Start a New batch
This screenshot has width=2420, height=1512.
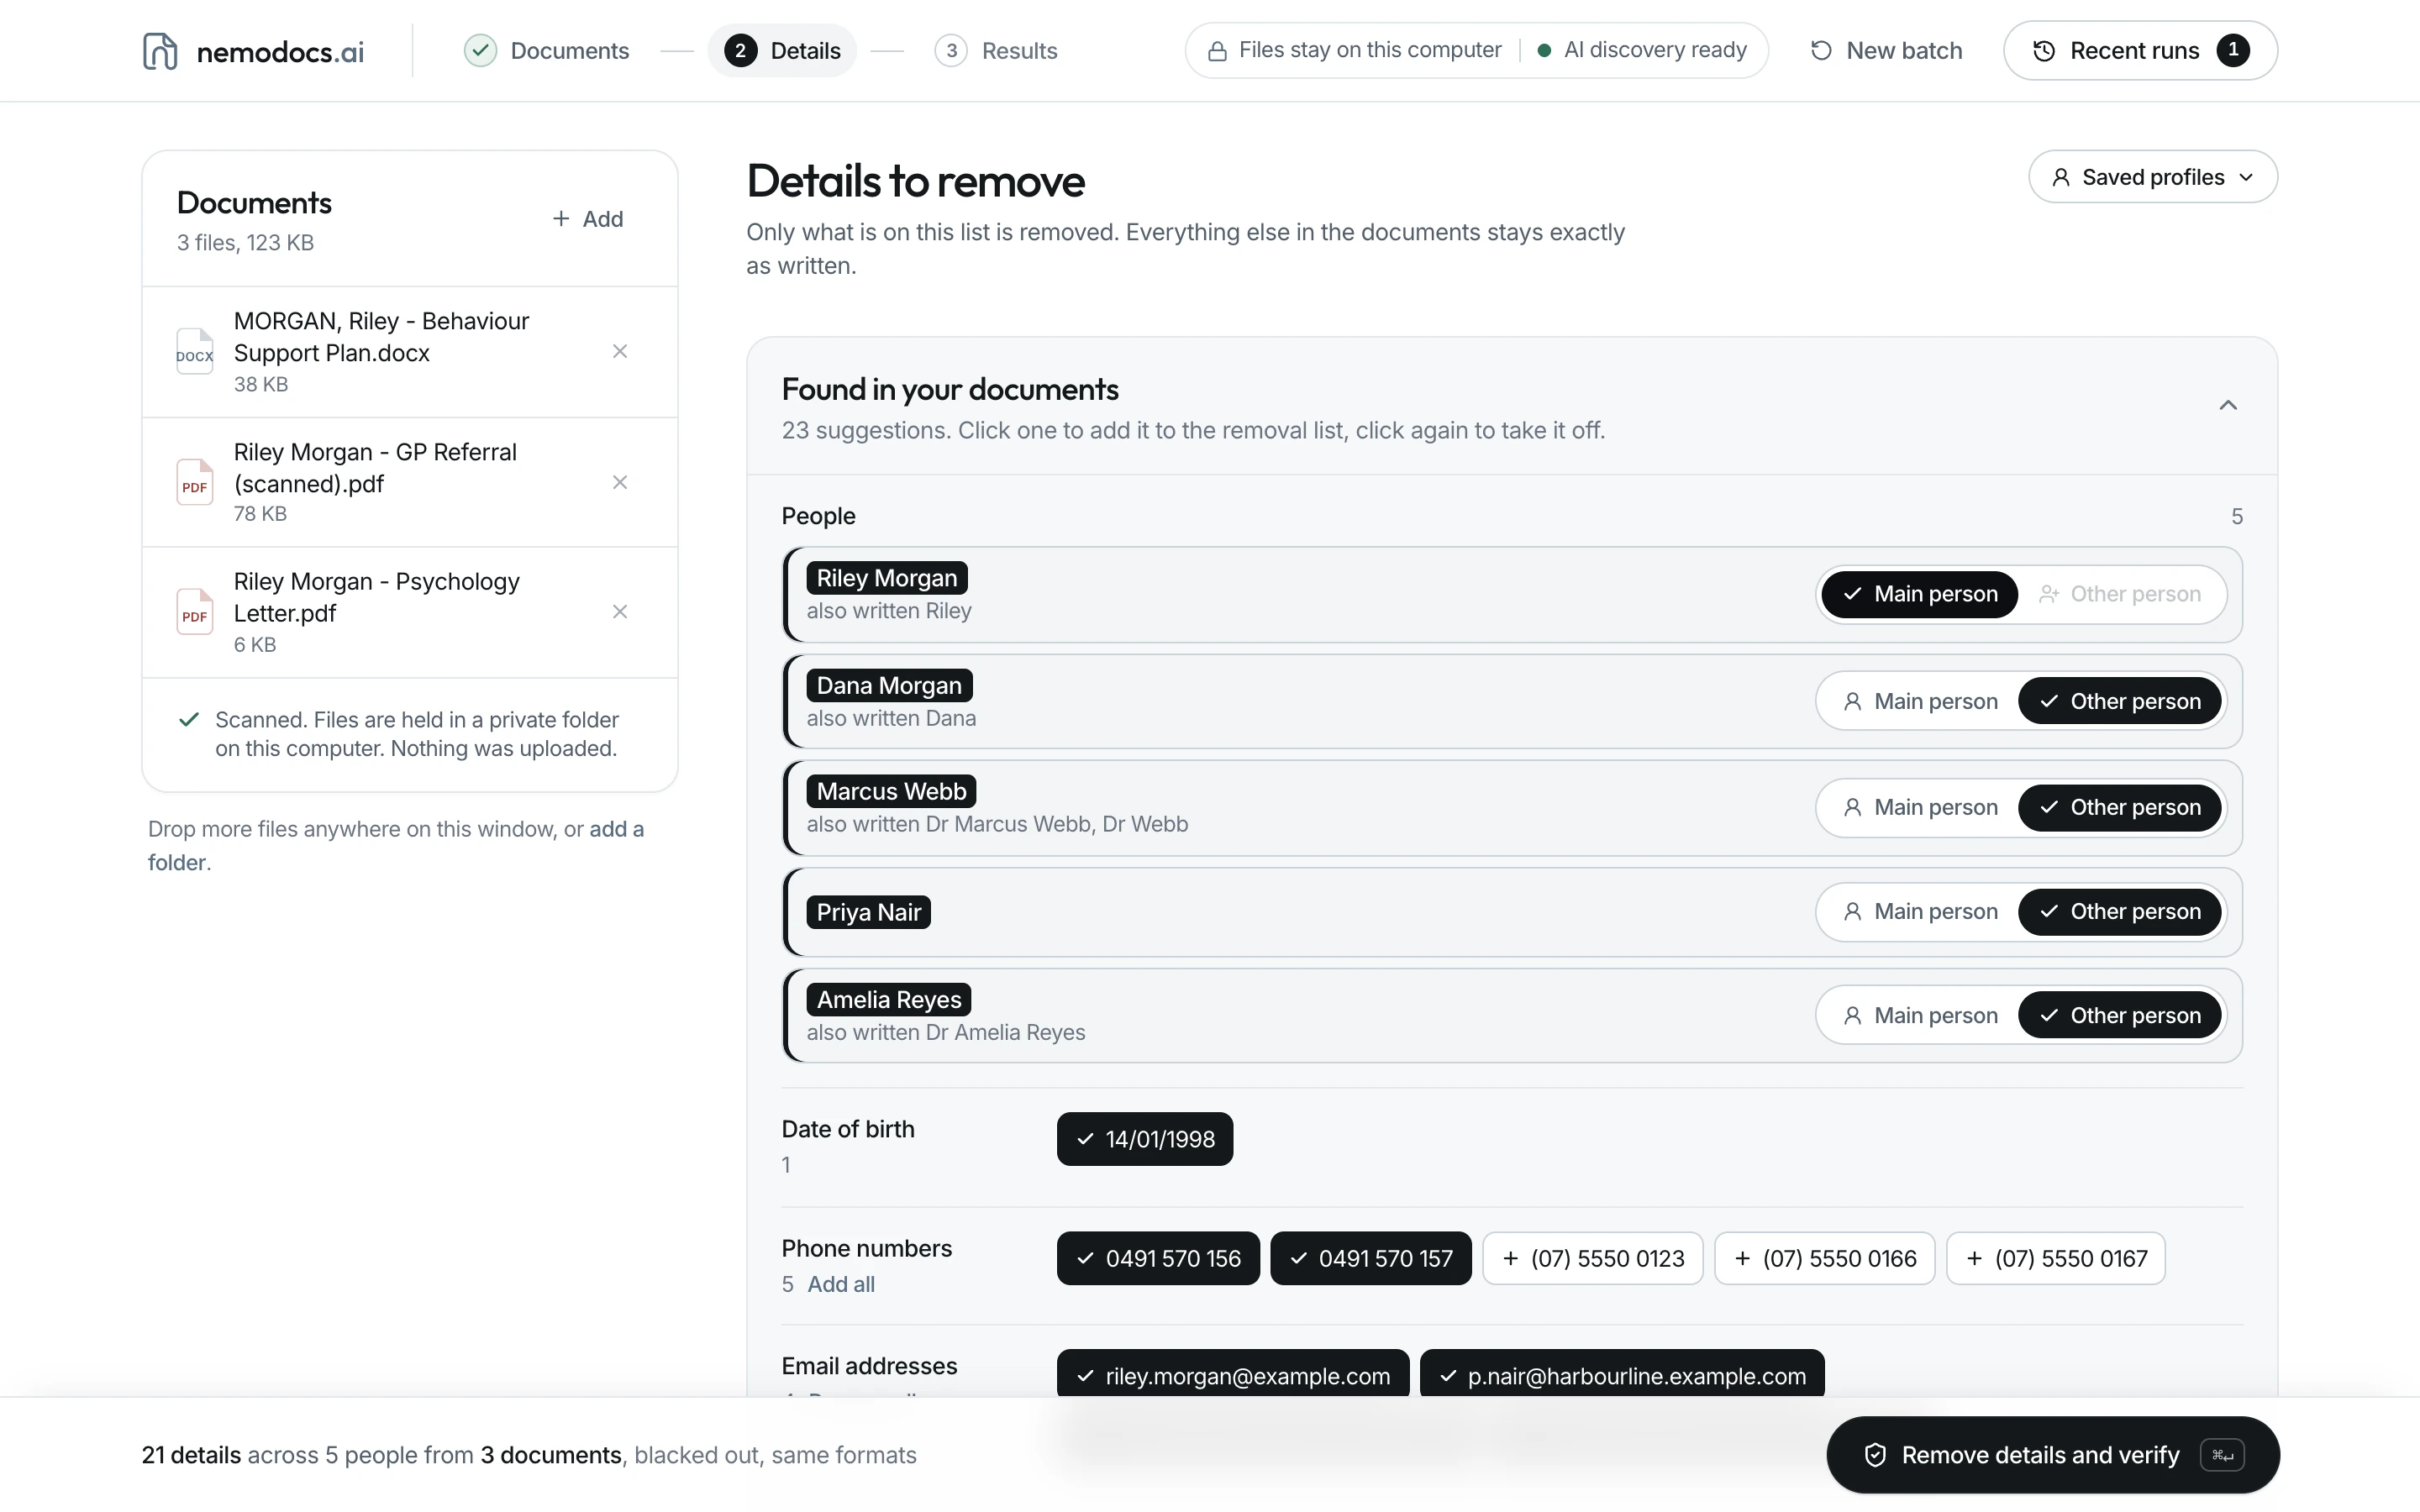[1886, 50]
